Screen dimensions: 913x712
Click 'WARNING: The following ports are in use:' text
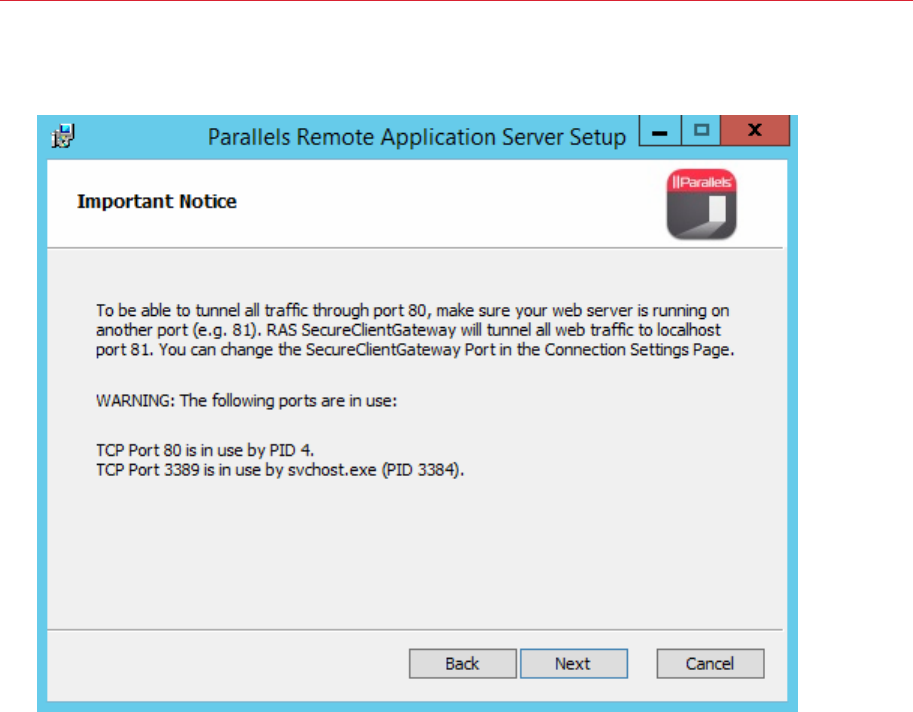tap(246, 401)
